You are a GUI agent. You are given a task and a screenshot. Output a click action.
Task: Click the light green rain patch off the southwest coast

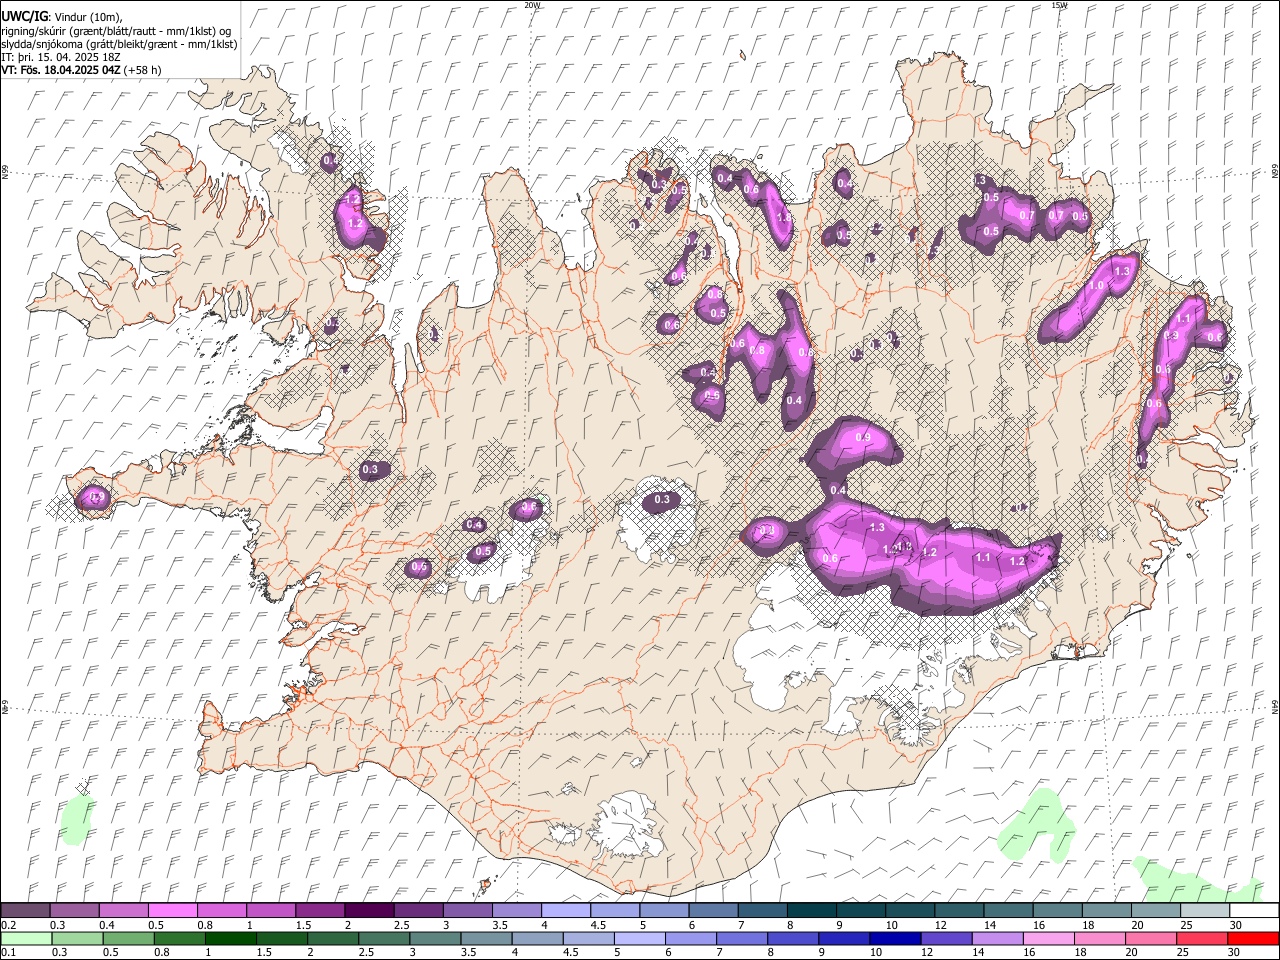pos(76,821)
